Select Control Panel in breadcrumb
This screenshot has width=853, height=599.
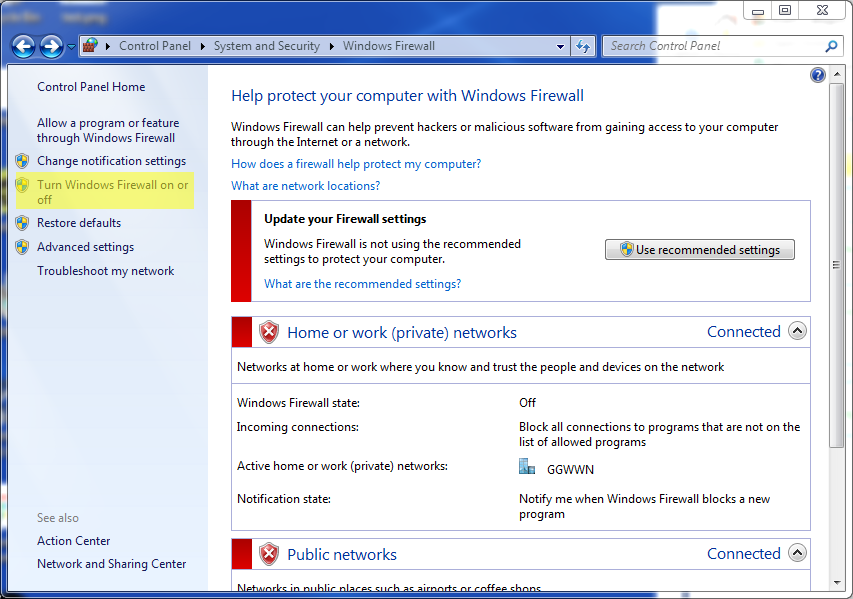155,46
